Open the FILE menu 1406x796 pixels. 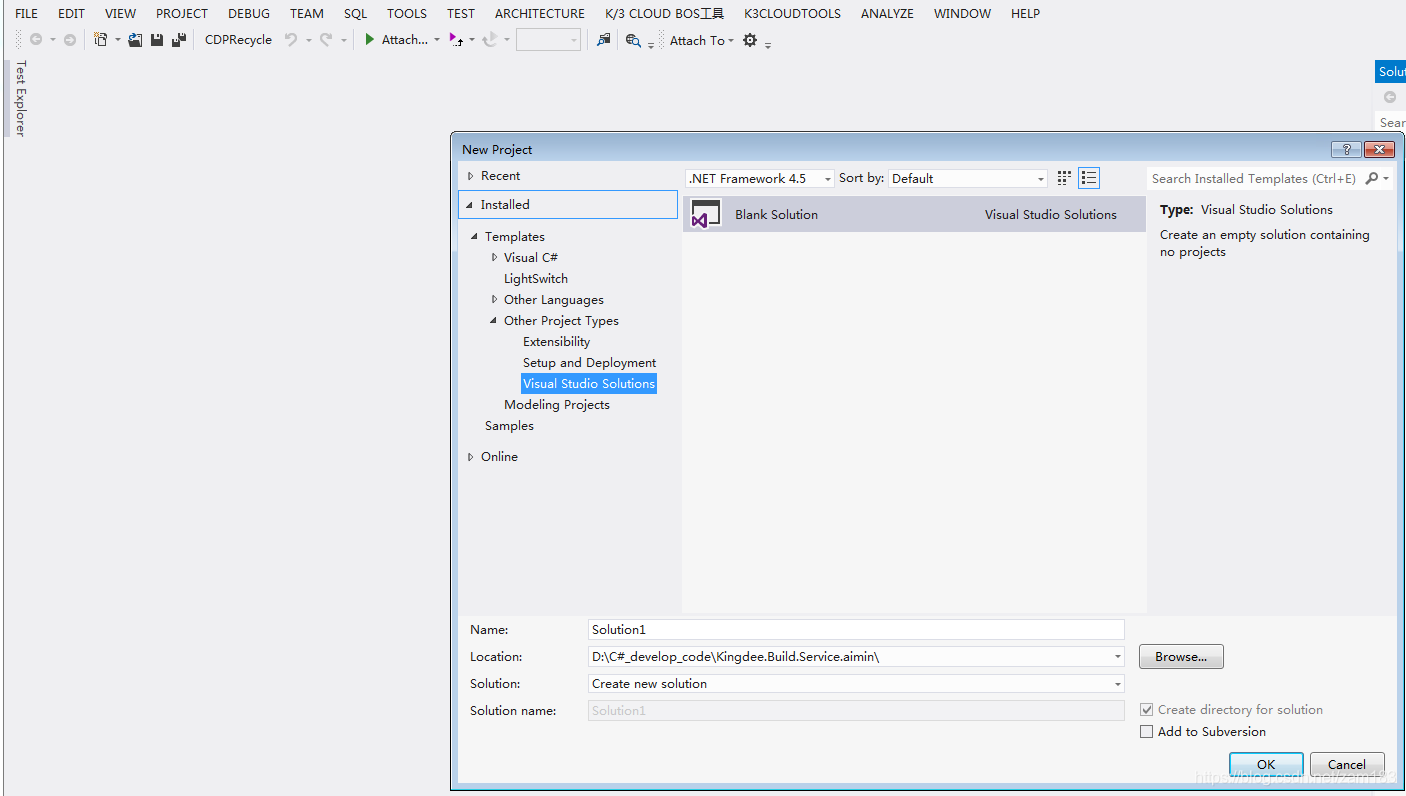click(26, 13)
